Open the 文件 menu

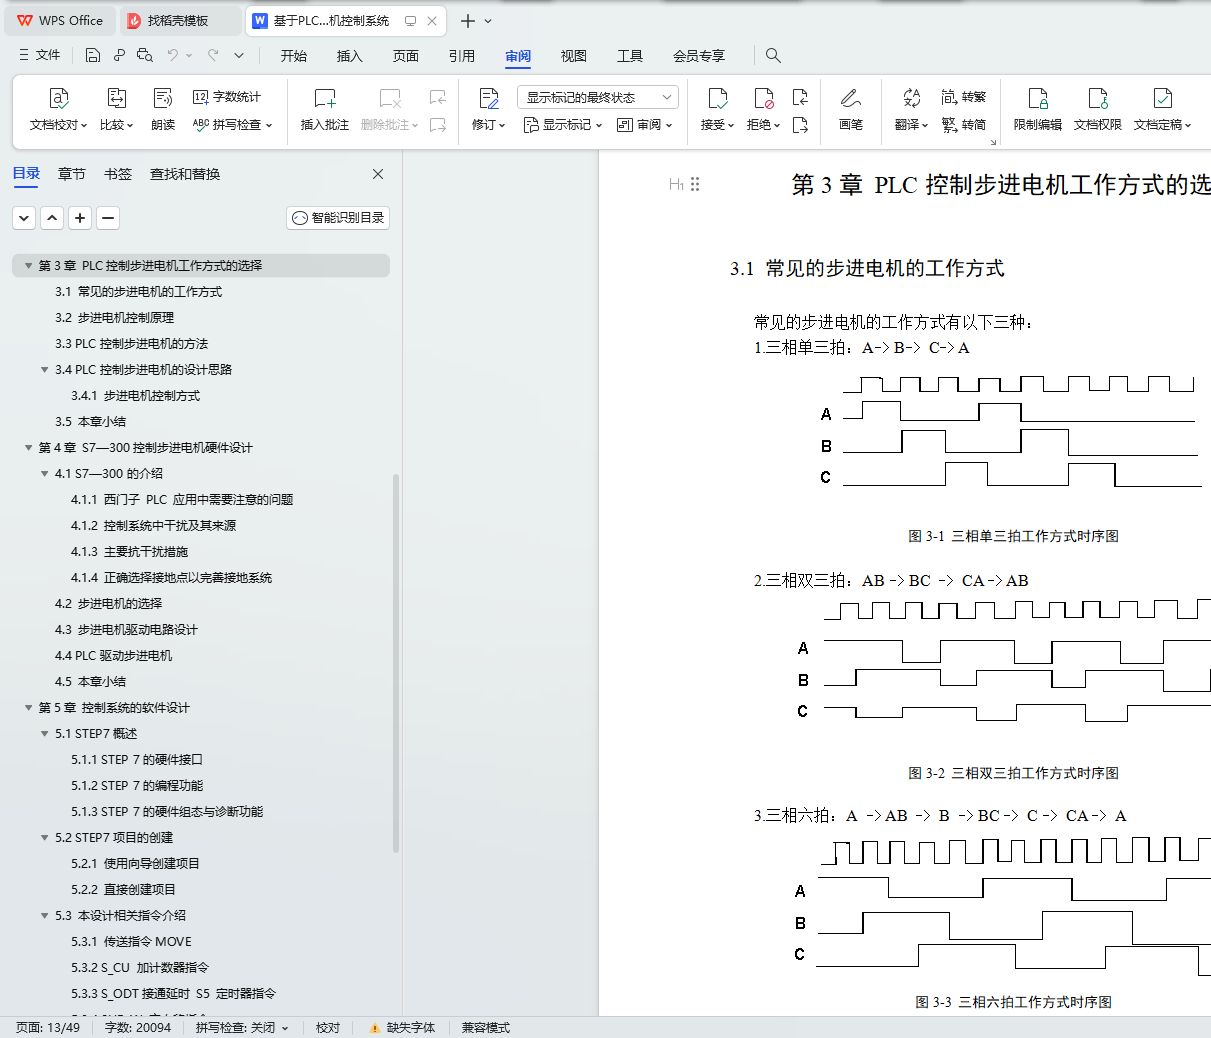(40, 55)
